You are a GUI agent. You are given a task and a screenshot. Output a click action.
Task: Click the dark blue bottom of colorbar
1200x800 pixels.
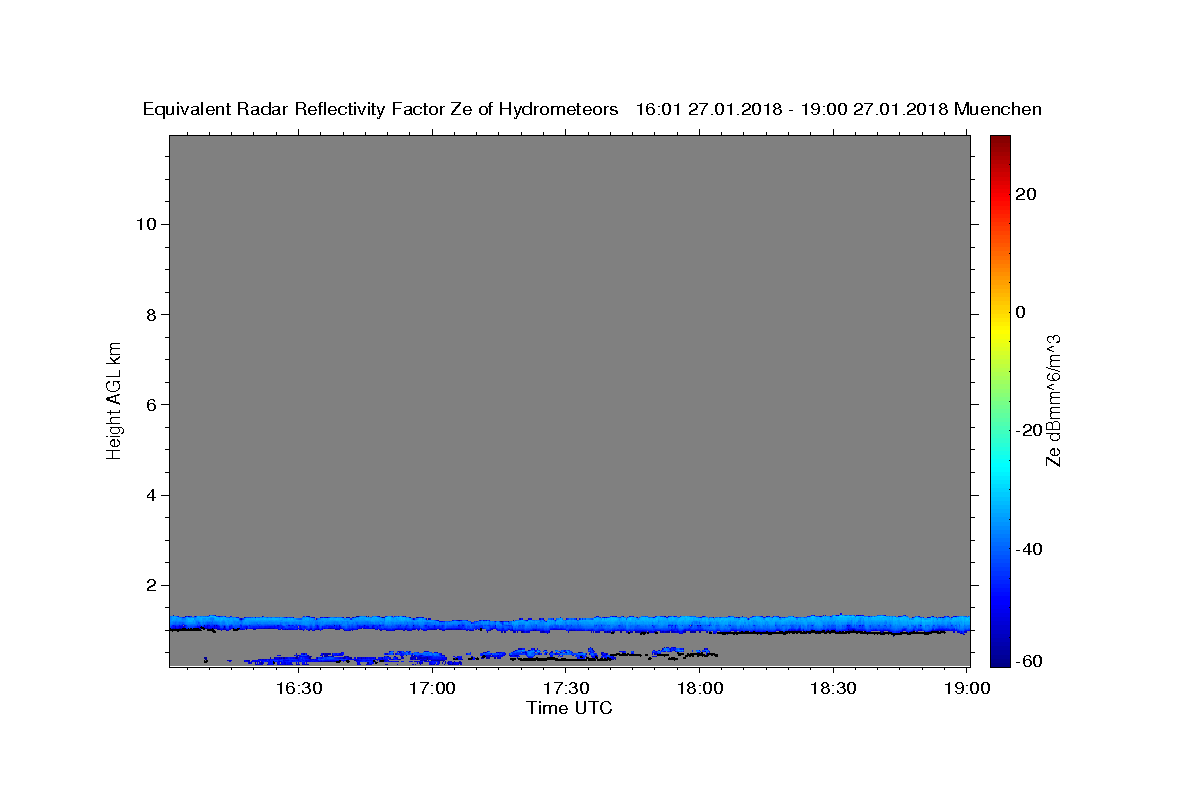click(x=1000, y=655)
